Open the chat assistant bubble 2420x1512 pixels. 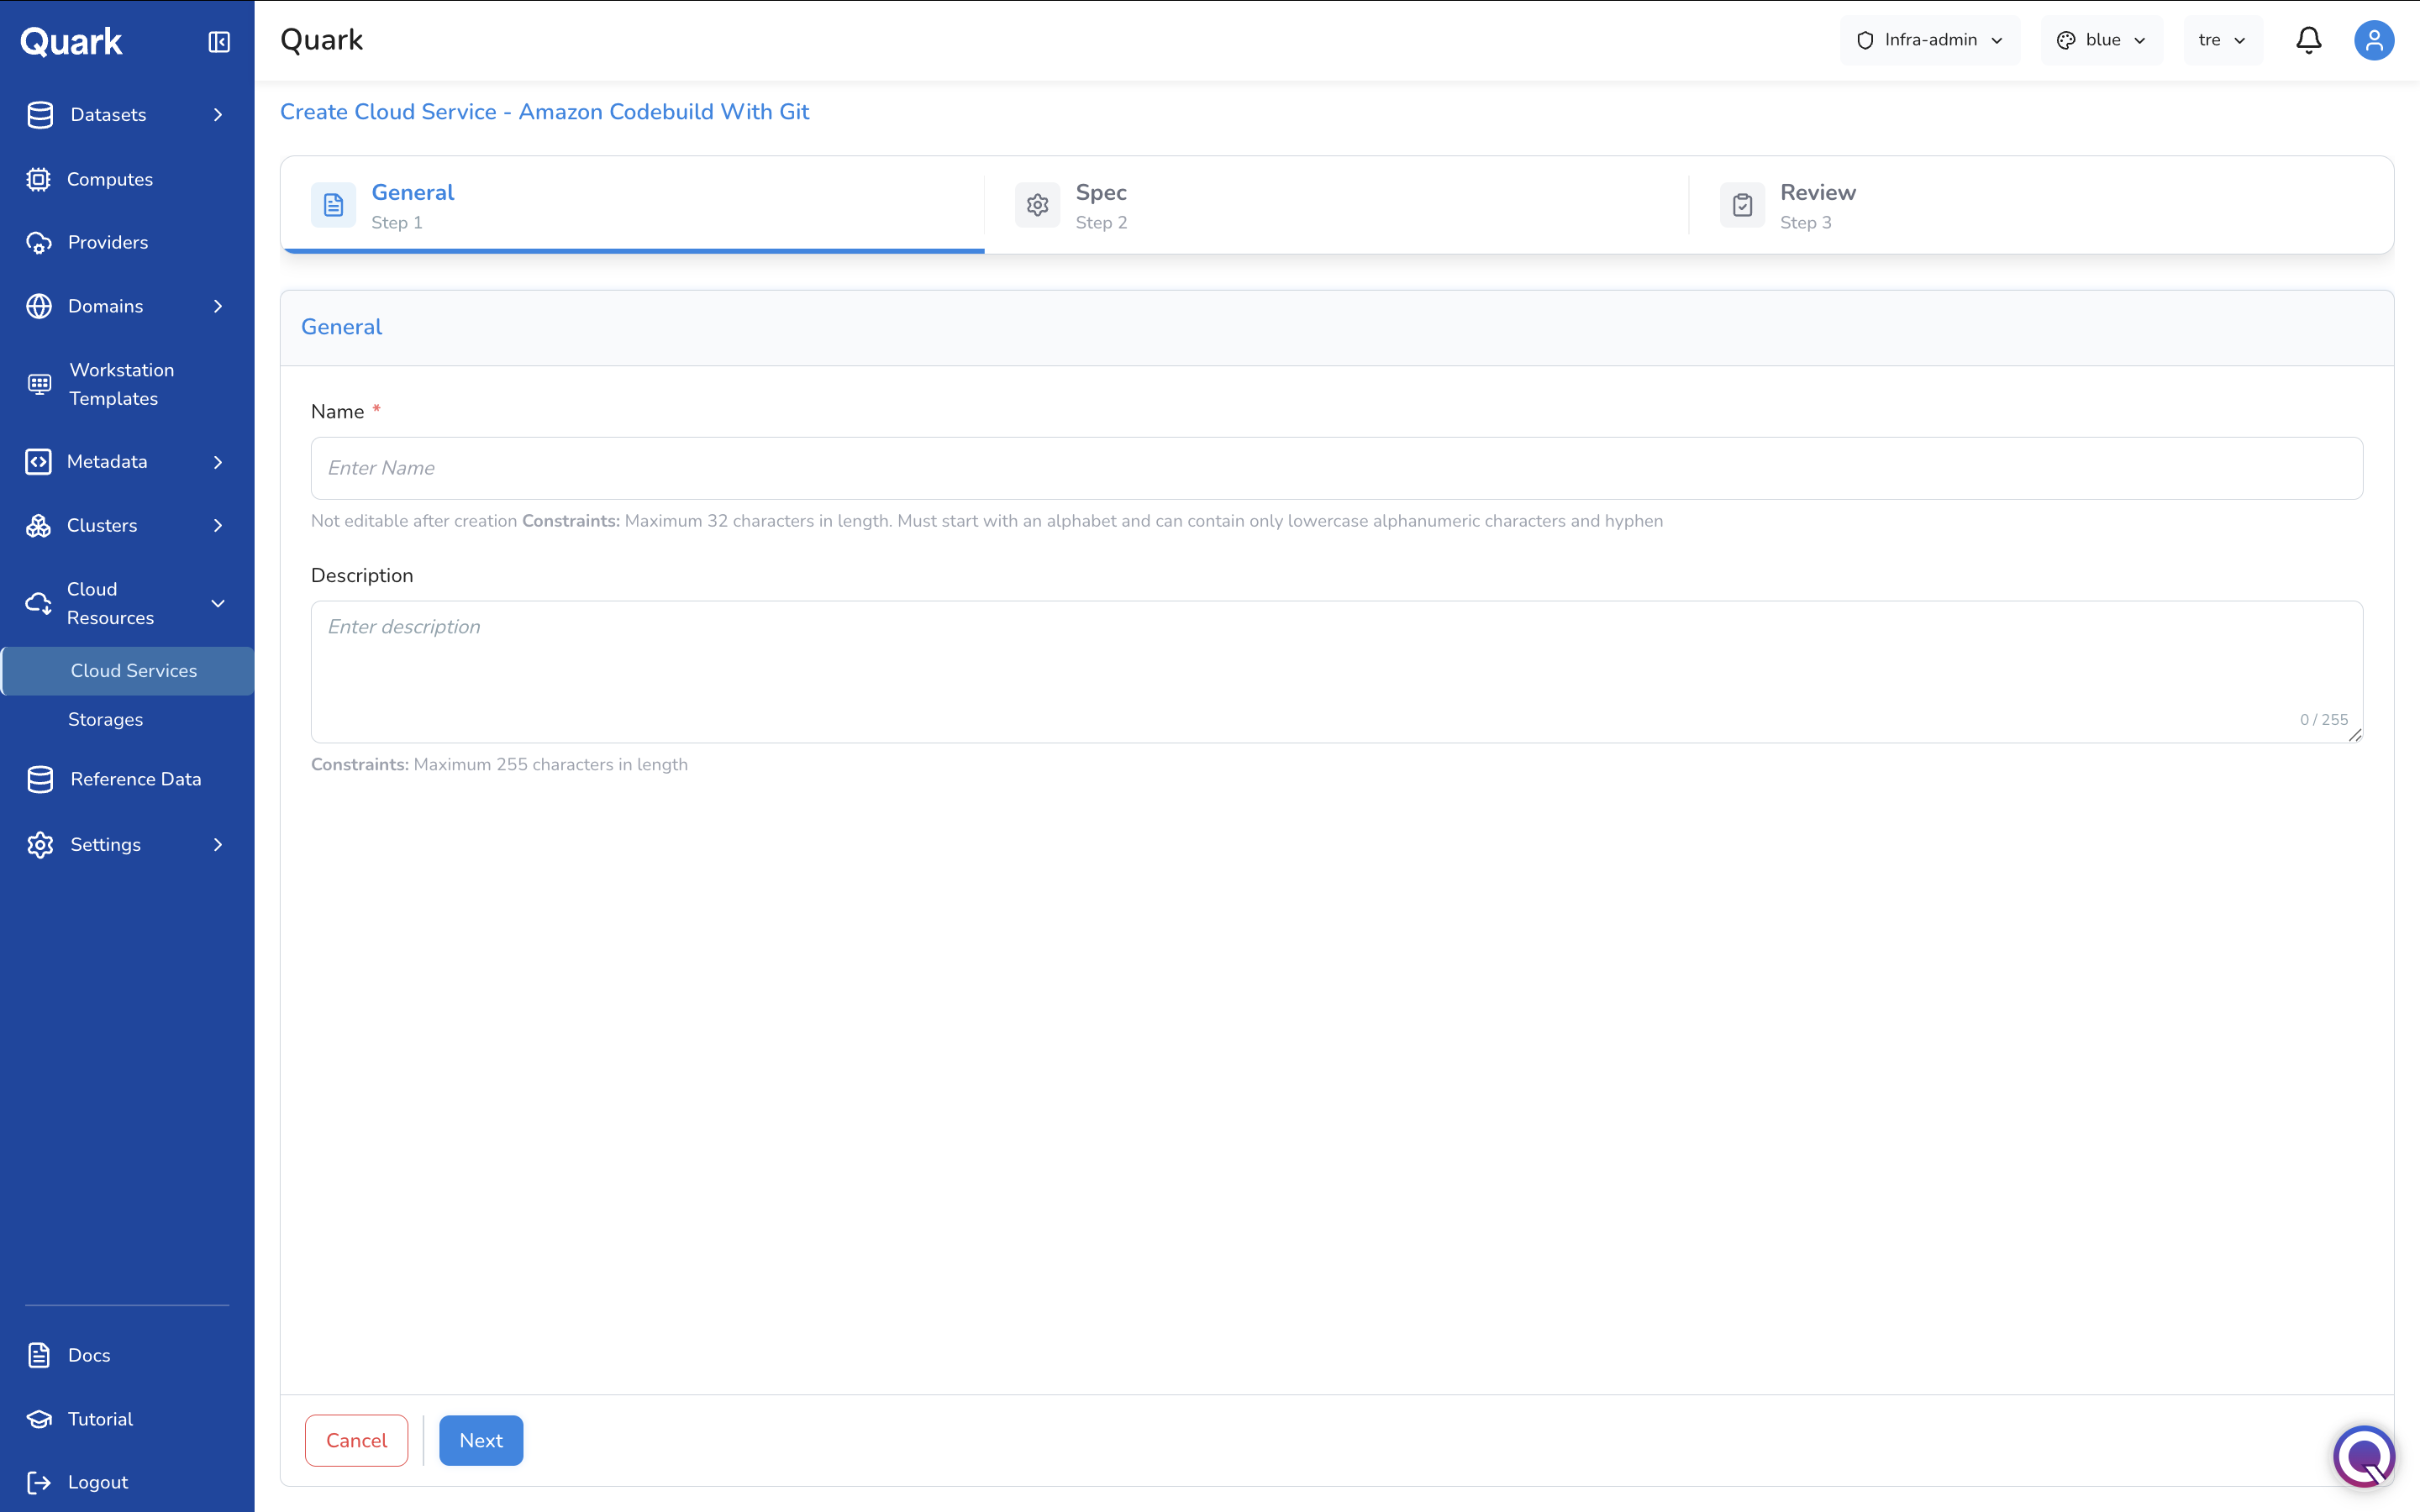[x=2364, y=1456]
